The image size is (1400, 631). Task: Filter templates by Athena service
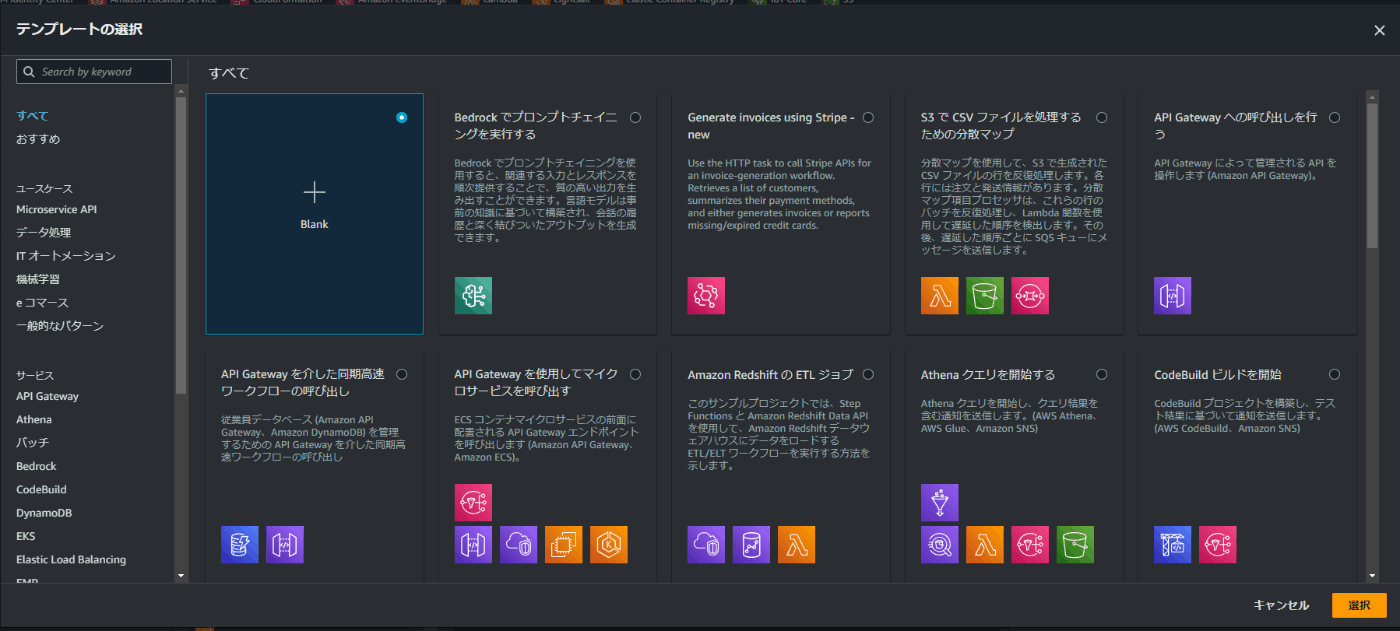point(34,420)
